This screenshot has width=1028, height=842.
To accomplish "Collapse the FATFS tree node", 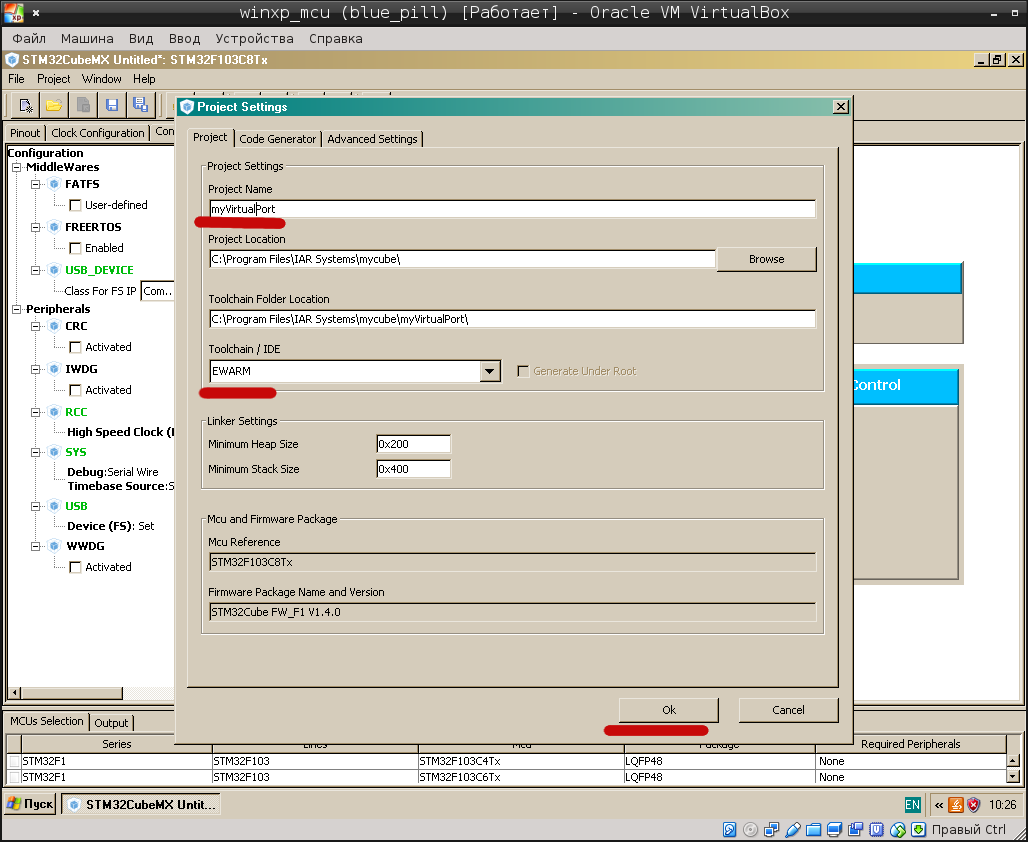I will (36, 184).
